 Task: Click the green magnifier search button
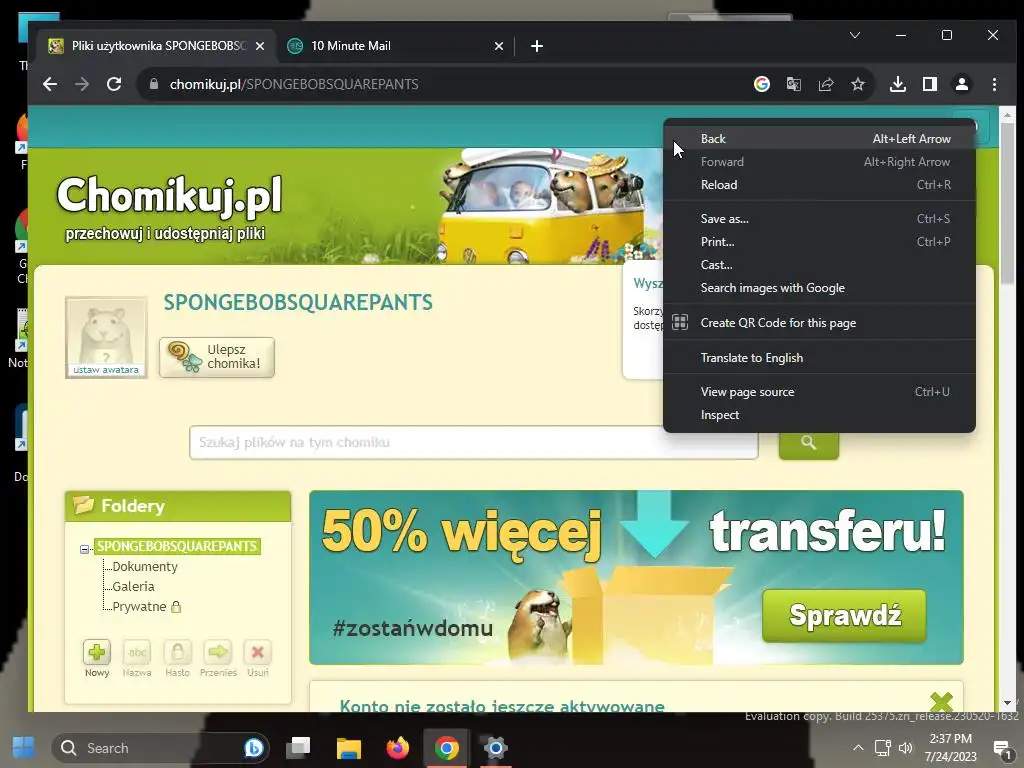pyautogui.click(x=808, y=443)
